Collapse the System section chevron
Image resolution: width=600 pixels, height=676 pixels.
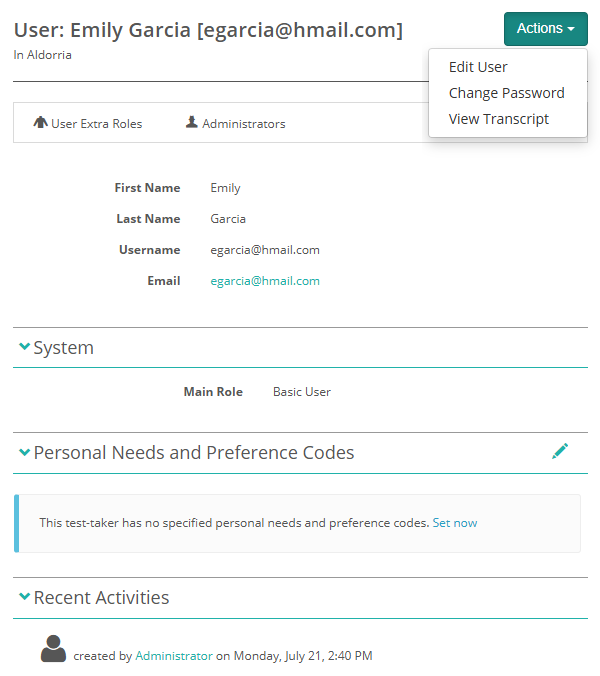[x=24, y=347]
